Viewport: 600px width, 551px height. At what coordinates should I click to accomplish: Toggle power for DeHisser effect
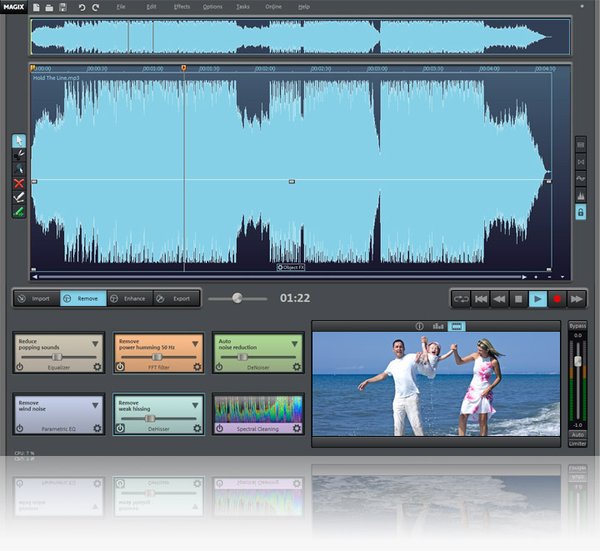pyautogui.click(x=120, y=428)
